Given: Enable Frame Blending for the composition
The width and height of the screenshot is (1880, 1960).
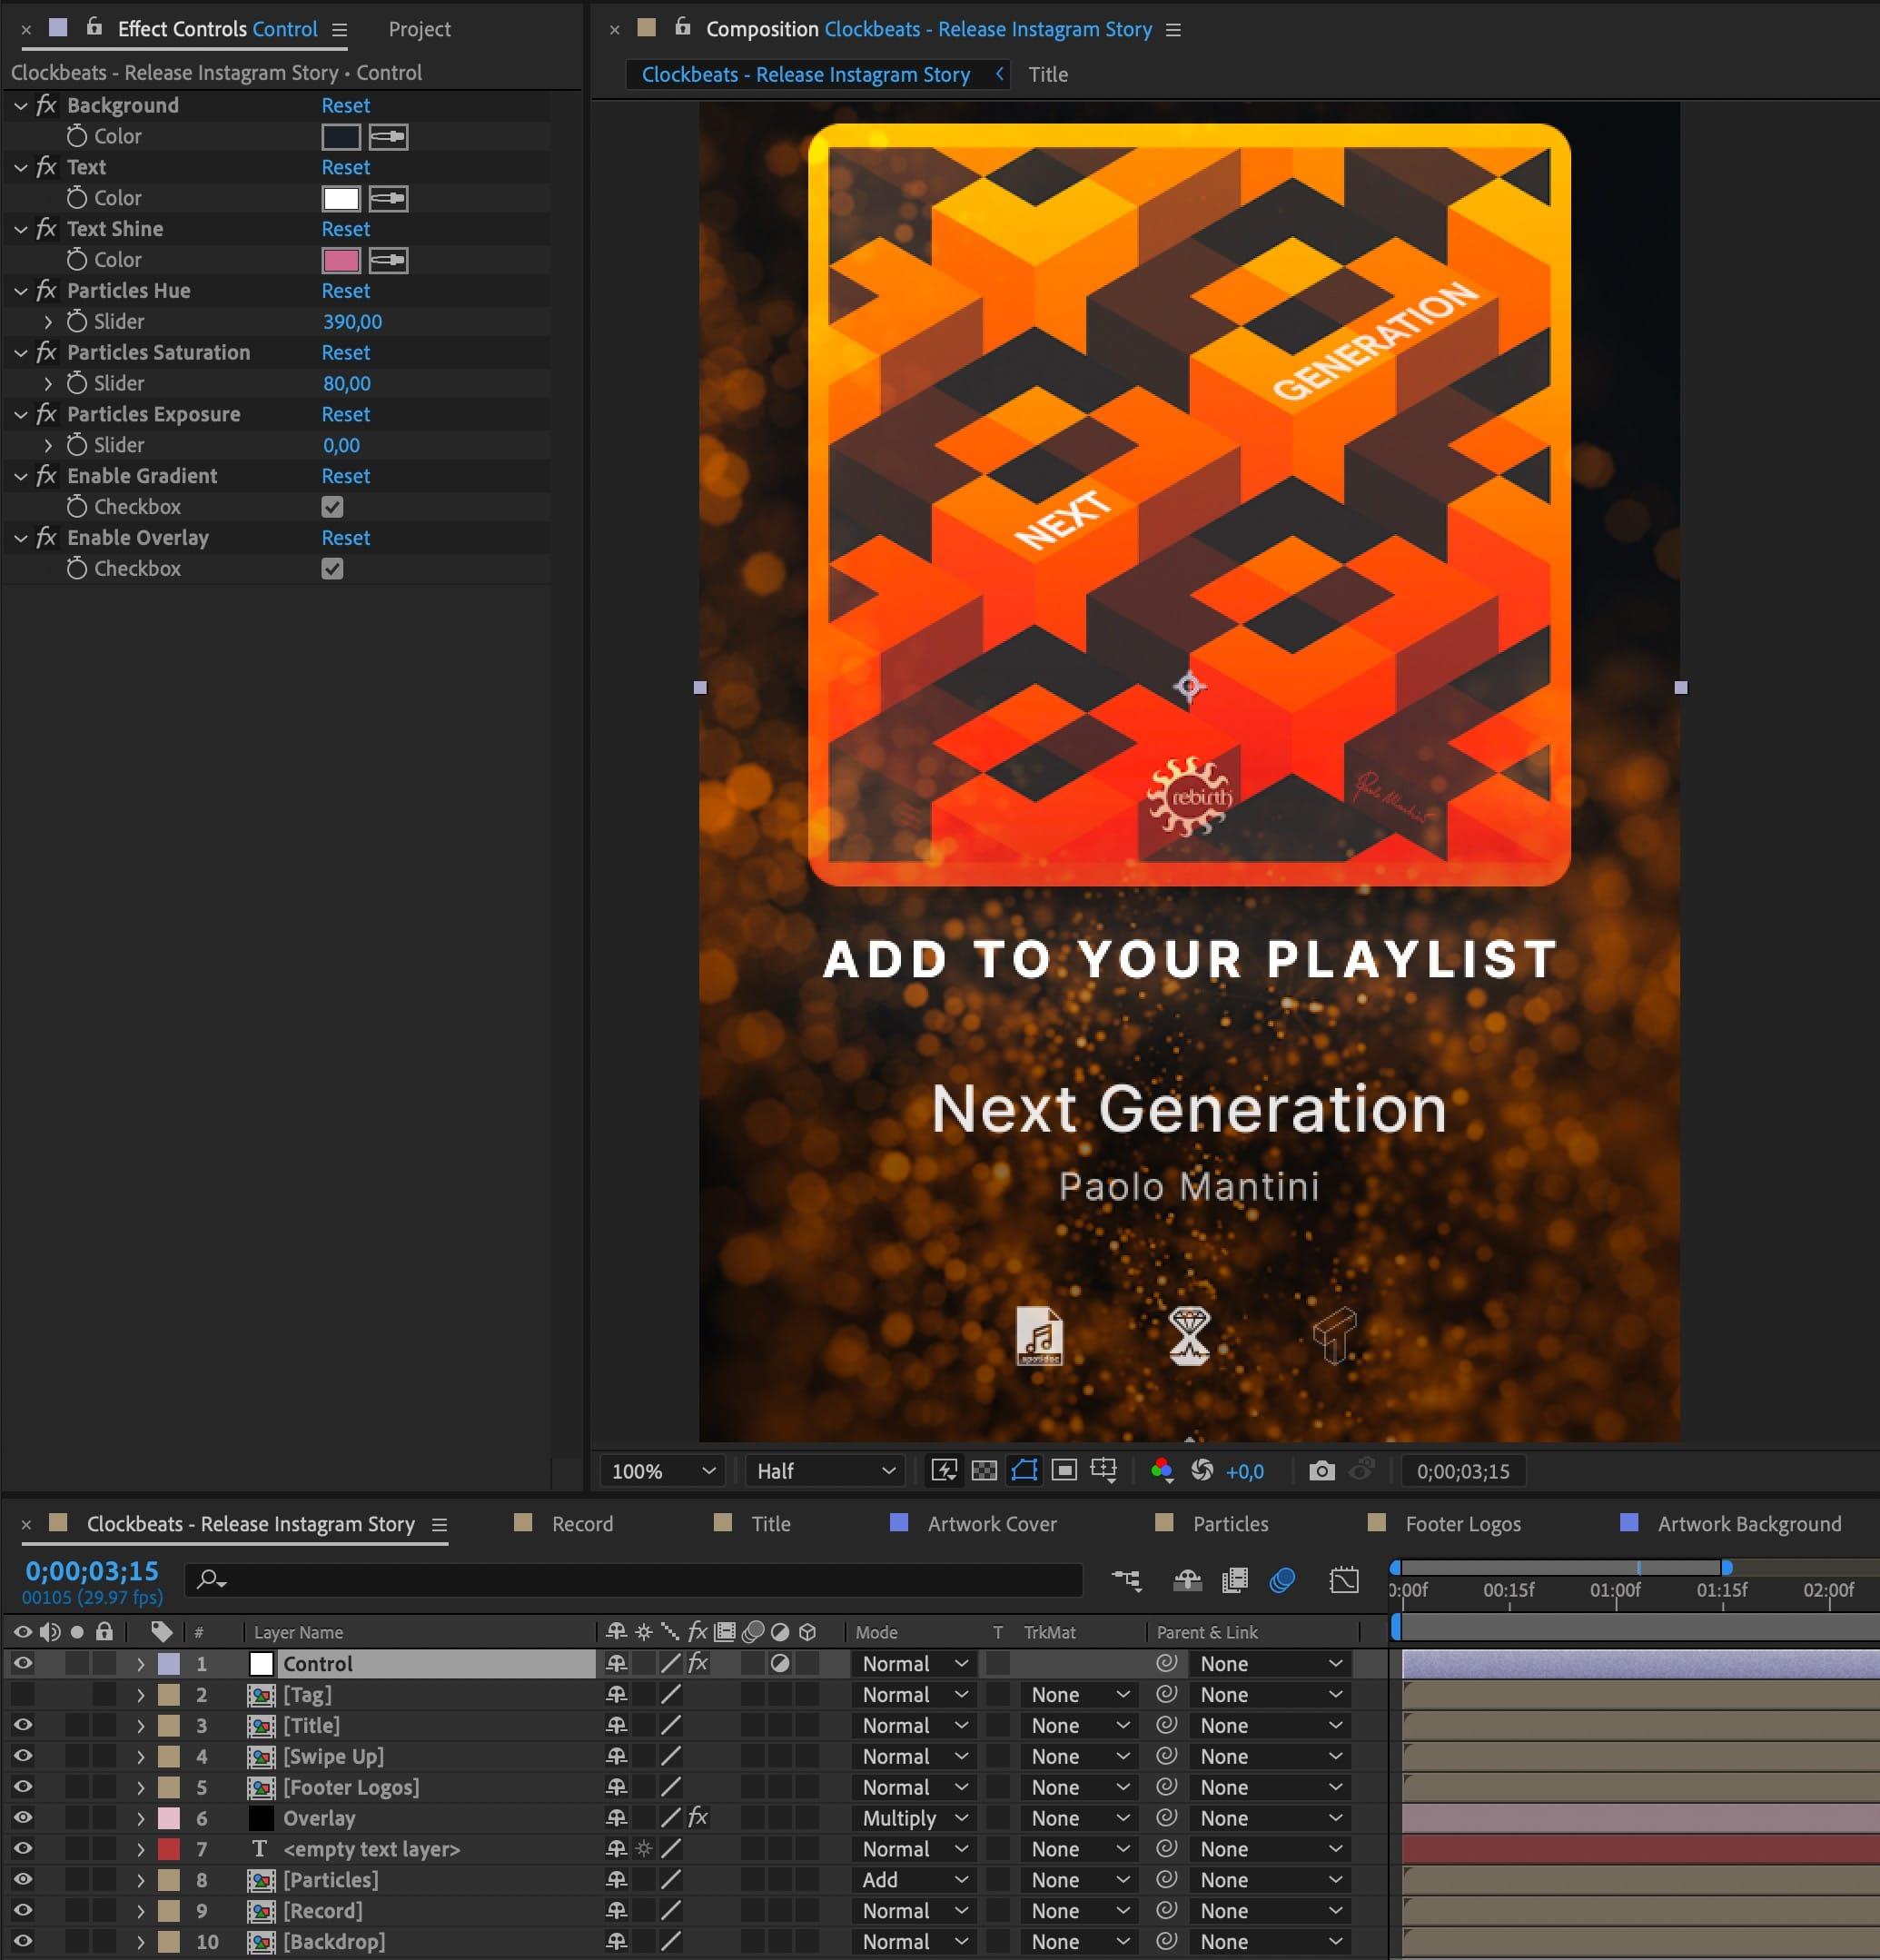Looking at the screenshot, I should [1235, 1581].
